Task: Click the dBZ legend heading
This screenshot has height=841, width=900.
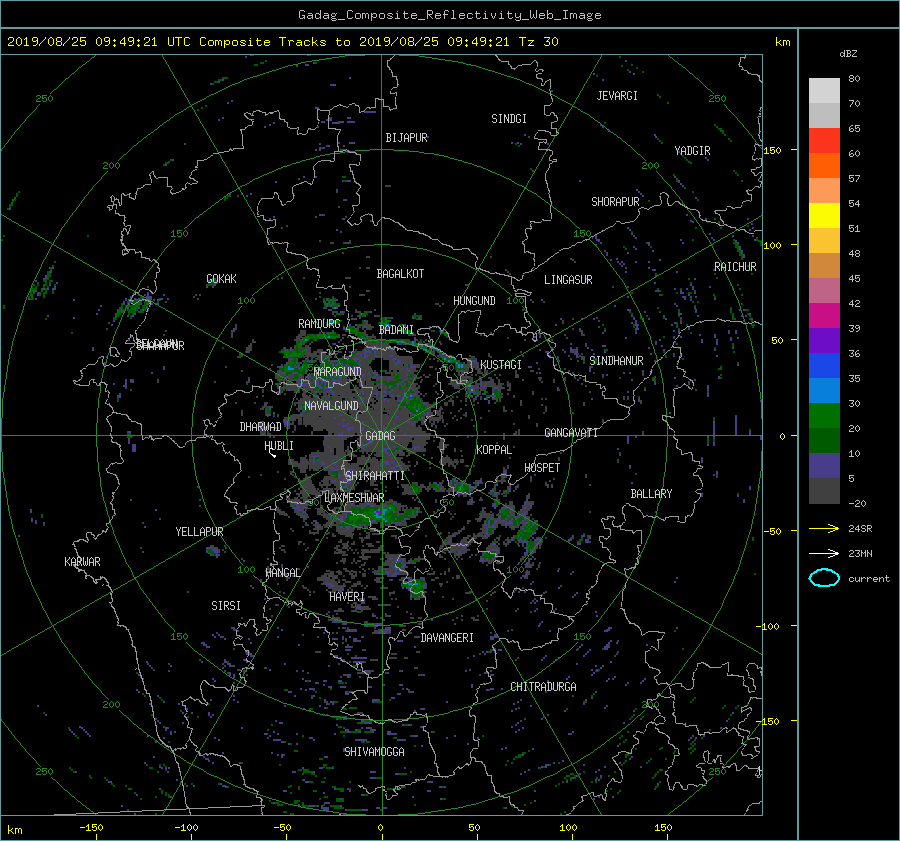Action: [x=848, y=54]
